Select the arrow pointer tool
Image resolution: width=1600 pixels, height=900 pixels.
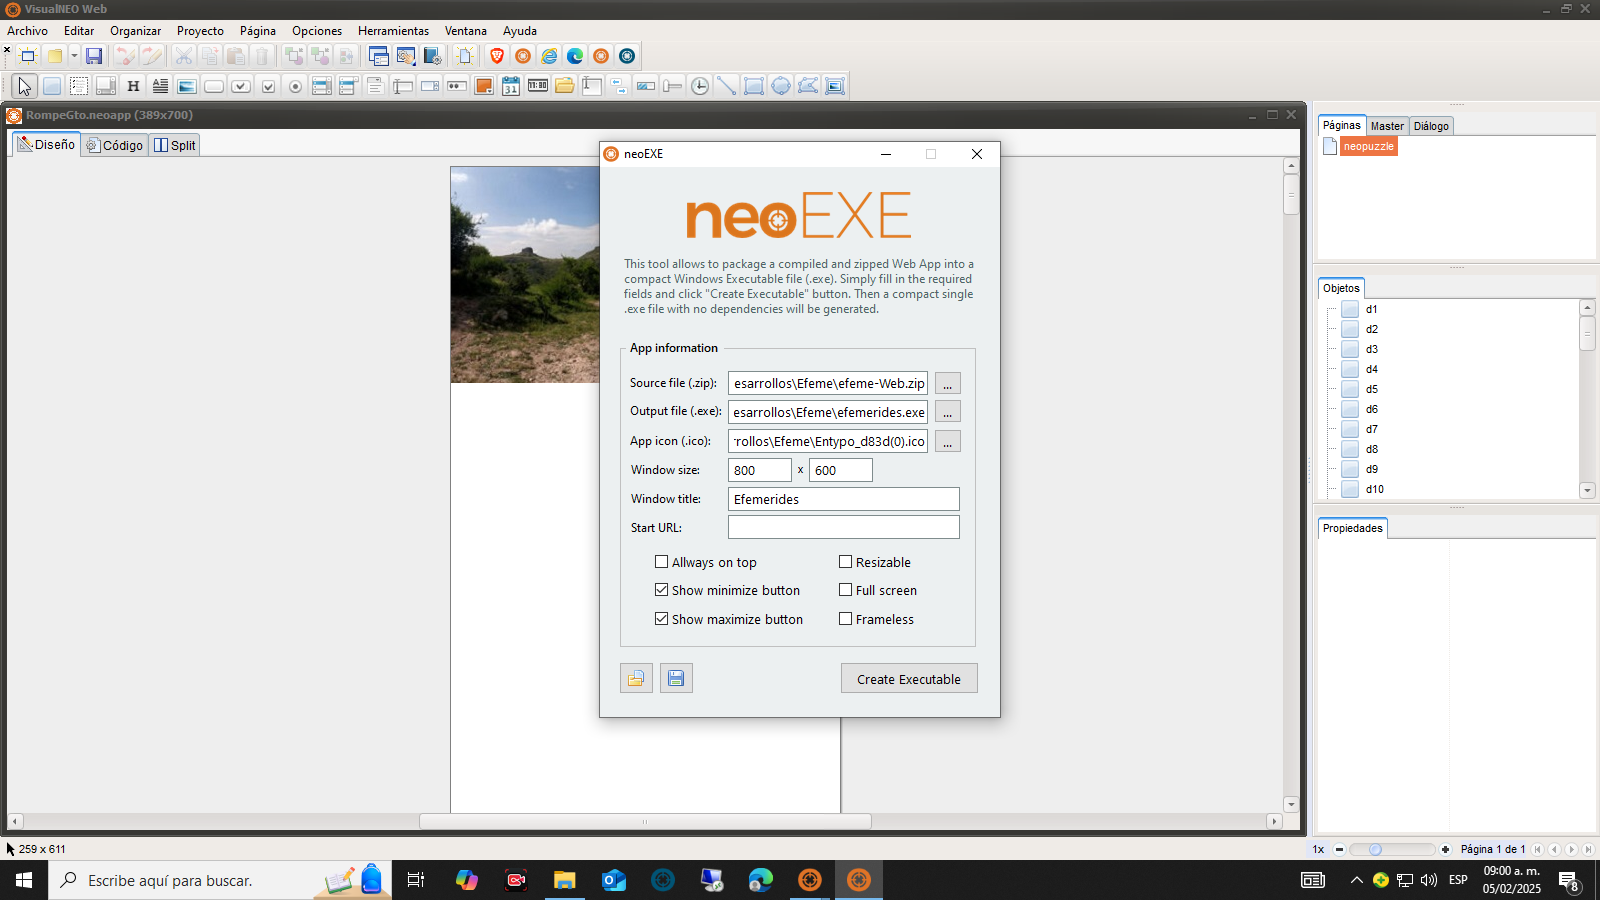point(25,86)
